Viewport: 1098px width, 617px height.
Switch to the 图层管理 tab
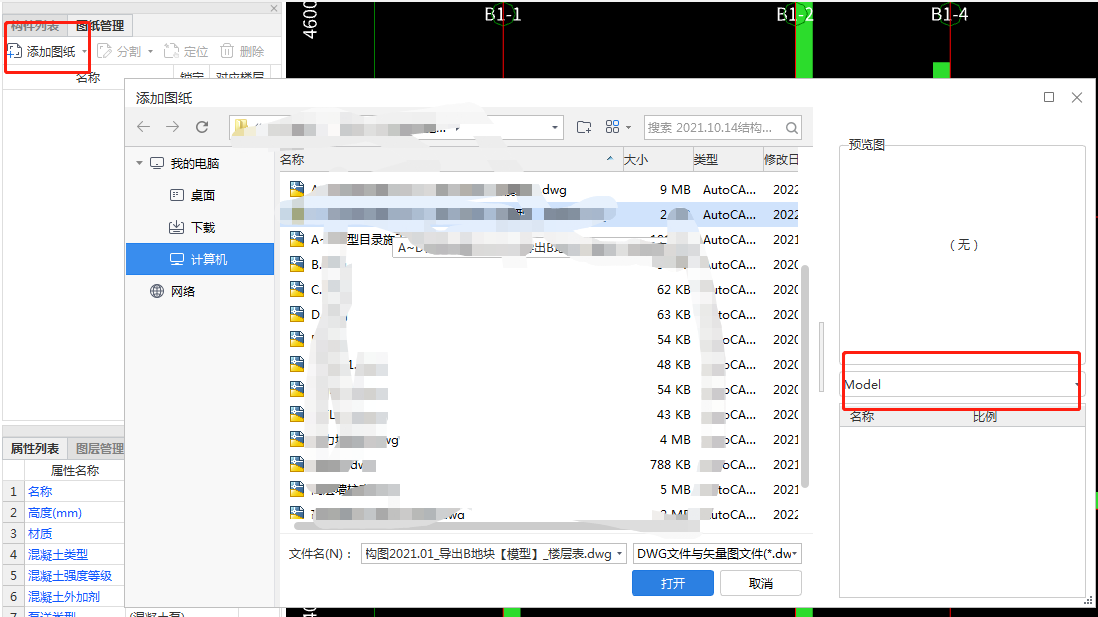click(x=99, y=448)
